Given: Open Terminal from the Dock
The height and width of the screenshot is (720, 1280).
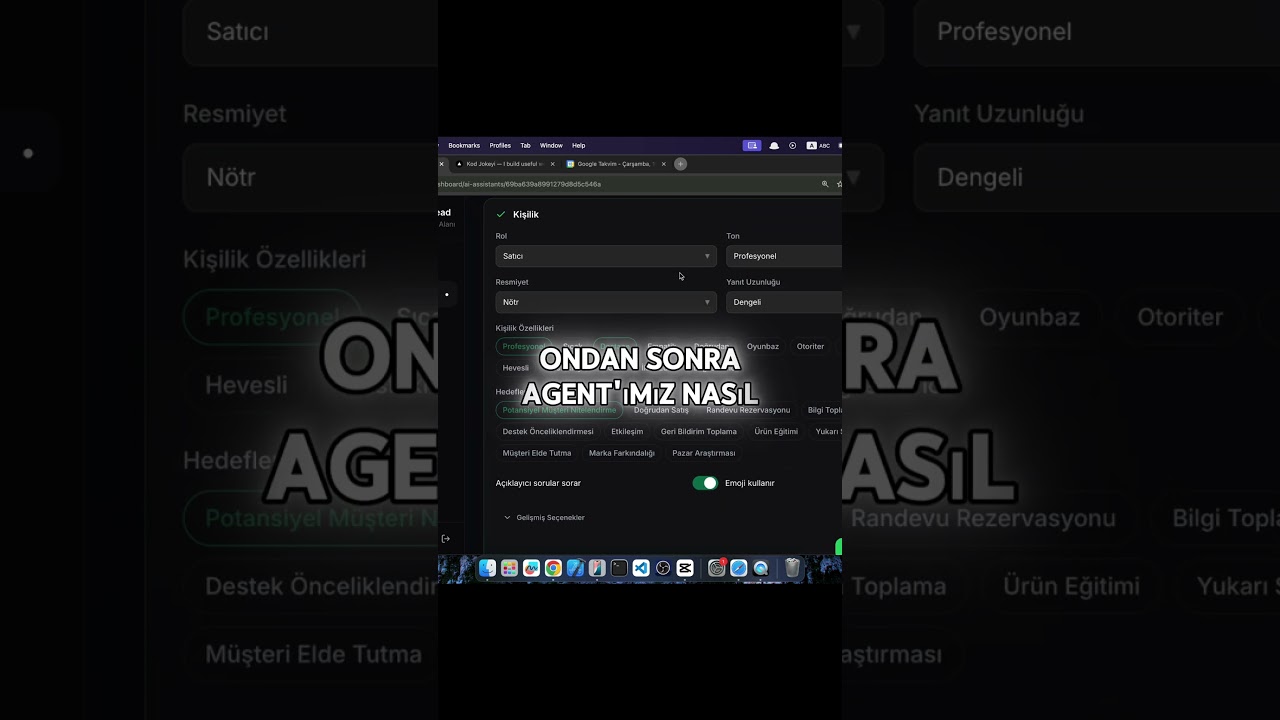Looking at the screenshot, I should click(x=619, y=568).
